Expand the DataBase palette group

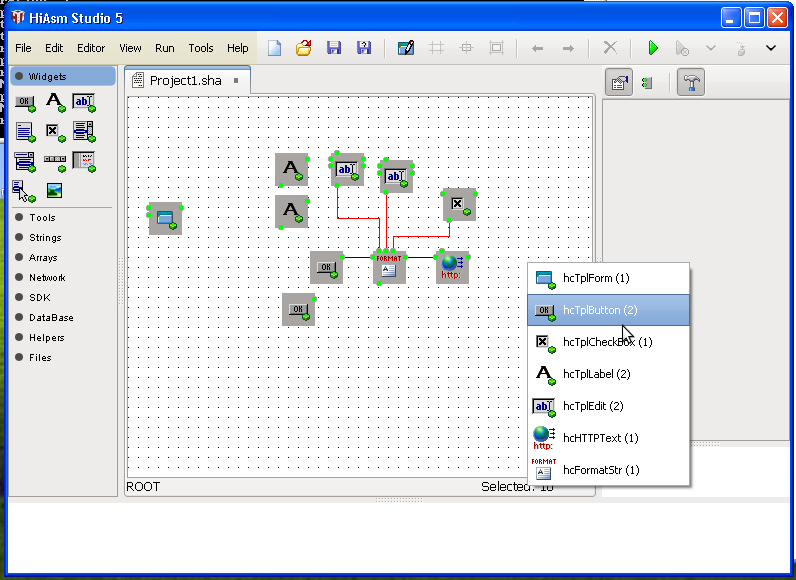point(51,317)
